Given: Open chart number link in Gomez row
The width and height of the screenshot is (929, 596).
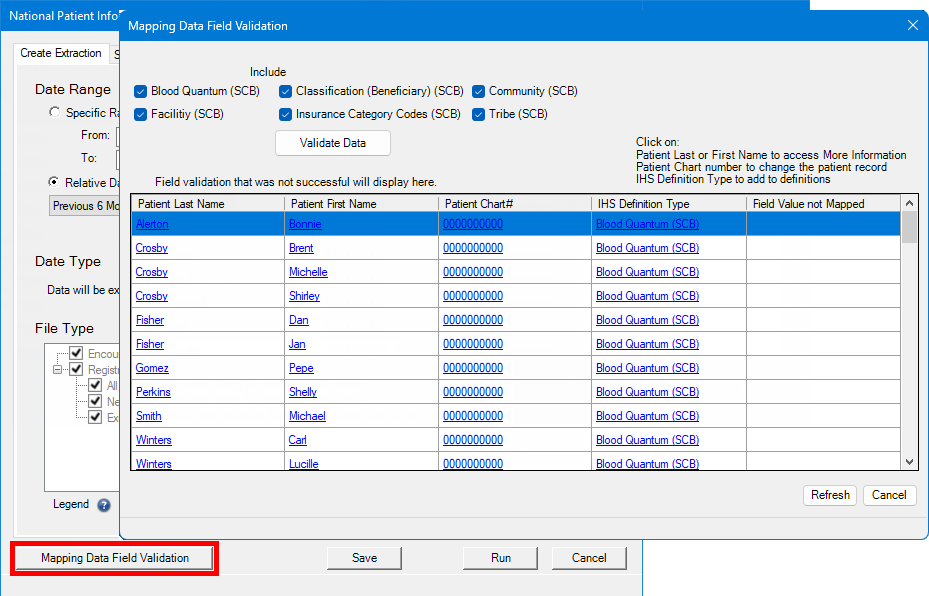Looking at the screenshot, I should coord(473,368).
